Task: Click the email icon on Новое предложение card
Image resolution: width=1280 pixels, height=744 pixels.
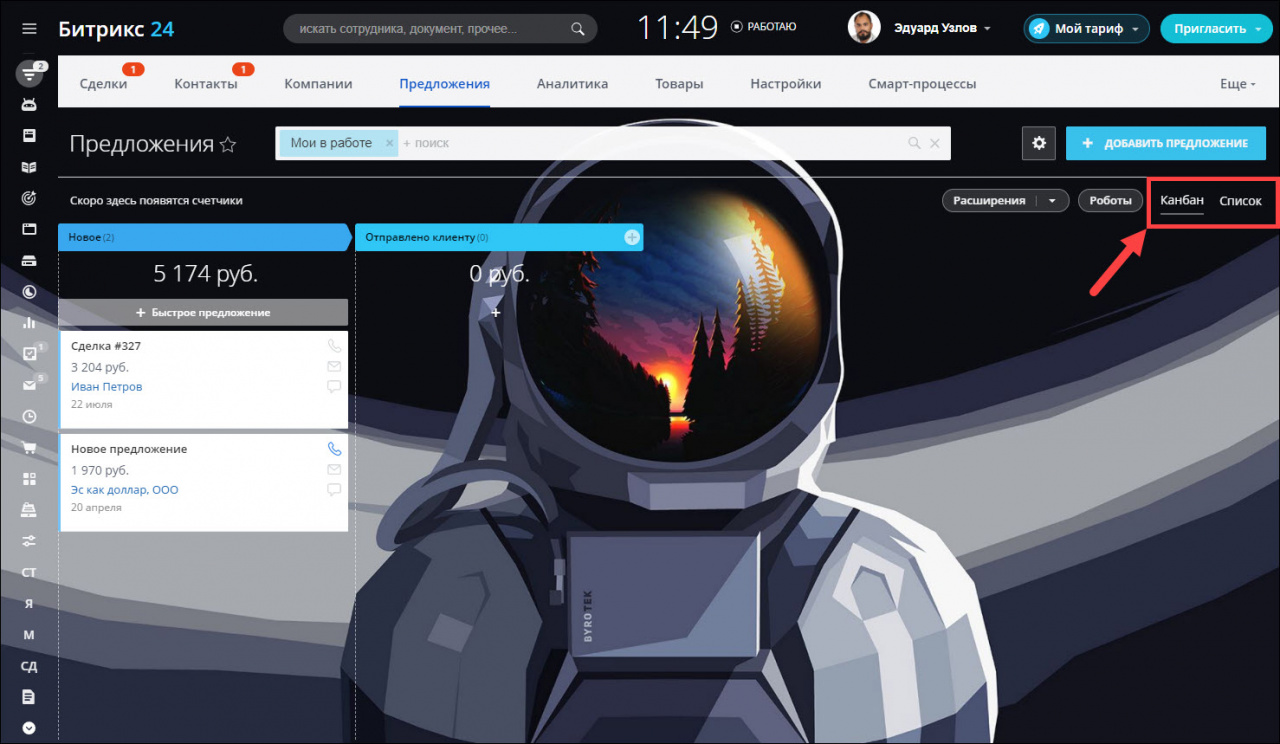Action: point(334,470)
